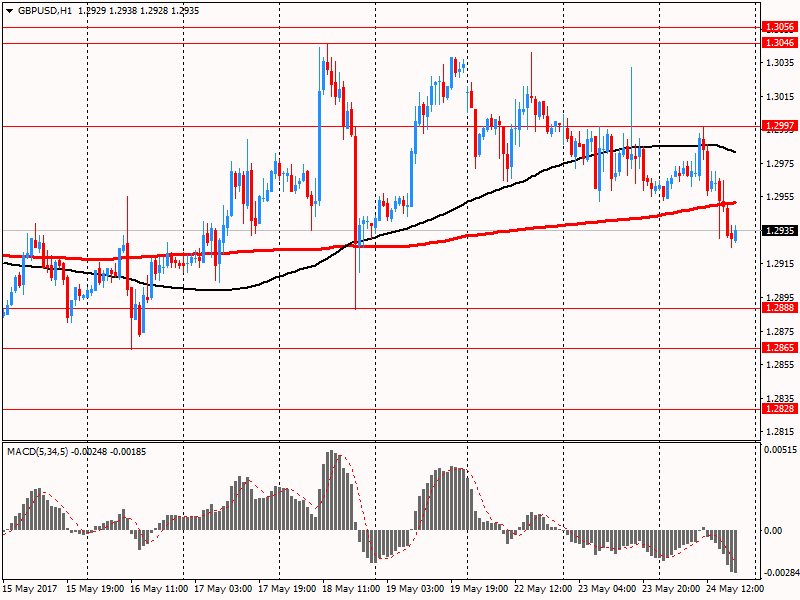Viewport: 800px width, 600px height.
Task: Click the 22 May 12:00 time label
Action: (x=543, y=589)
